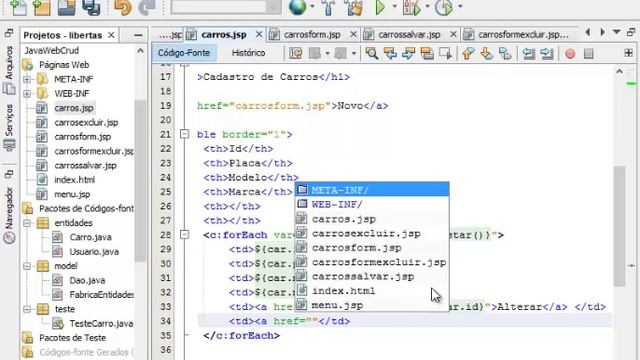This screenshot has height=360, width=640.
Task: Click Find Previous Occurrence icon
Action: [x=390, y=53]
